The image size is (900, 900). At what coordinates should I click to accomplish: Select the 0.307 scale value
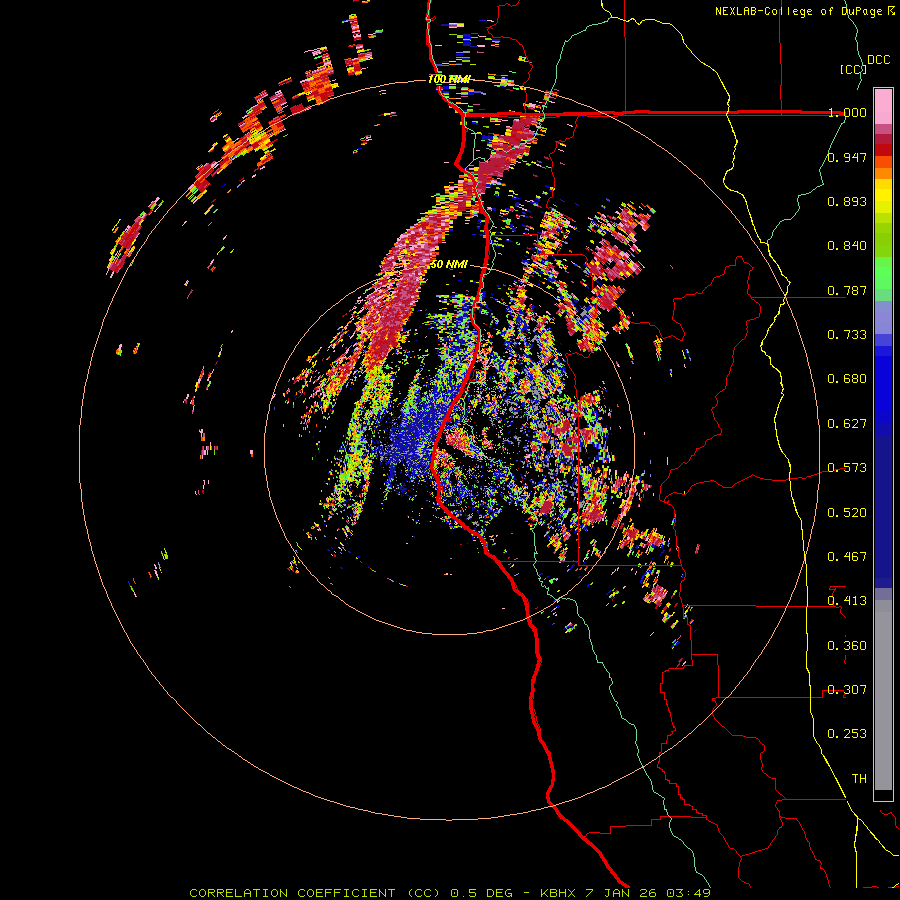(x=847, y=690)
